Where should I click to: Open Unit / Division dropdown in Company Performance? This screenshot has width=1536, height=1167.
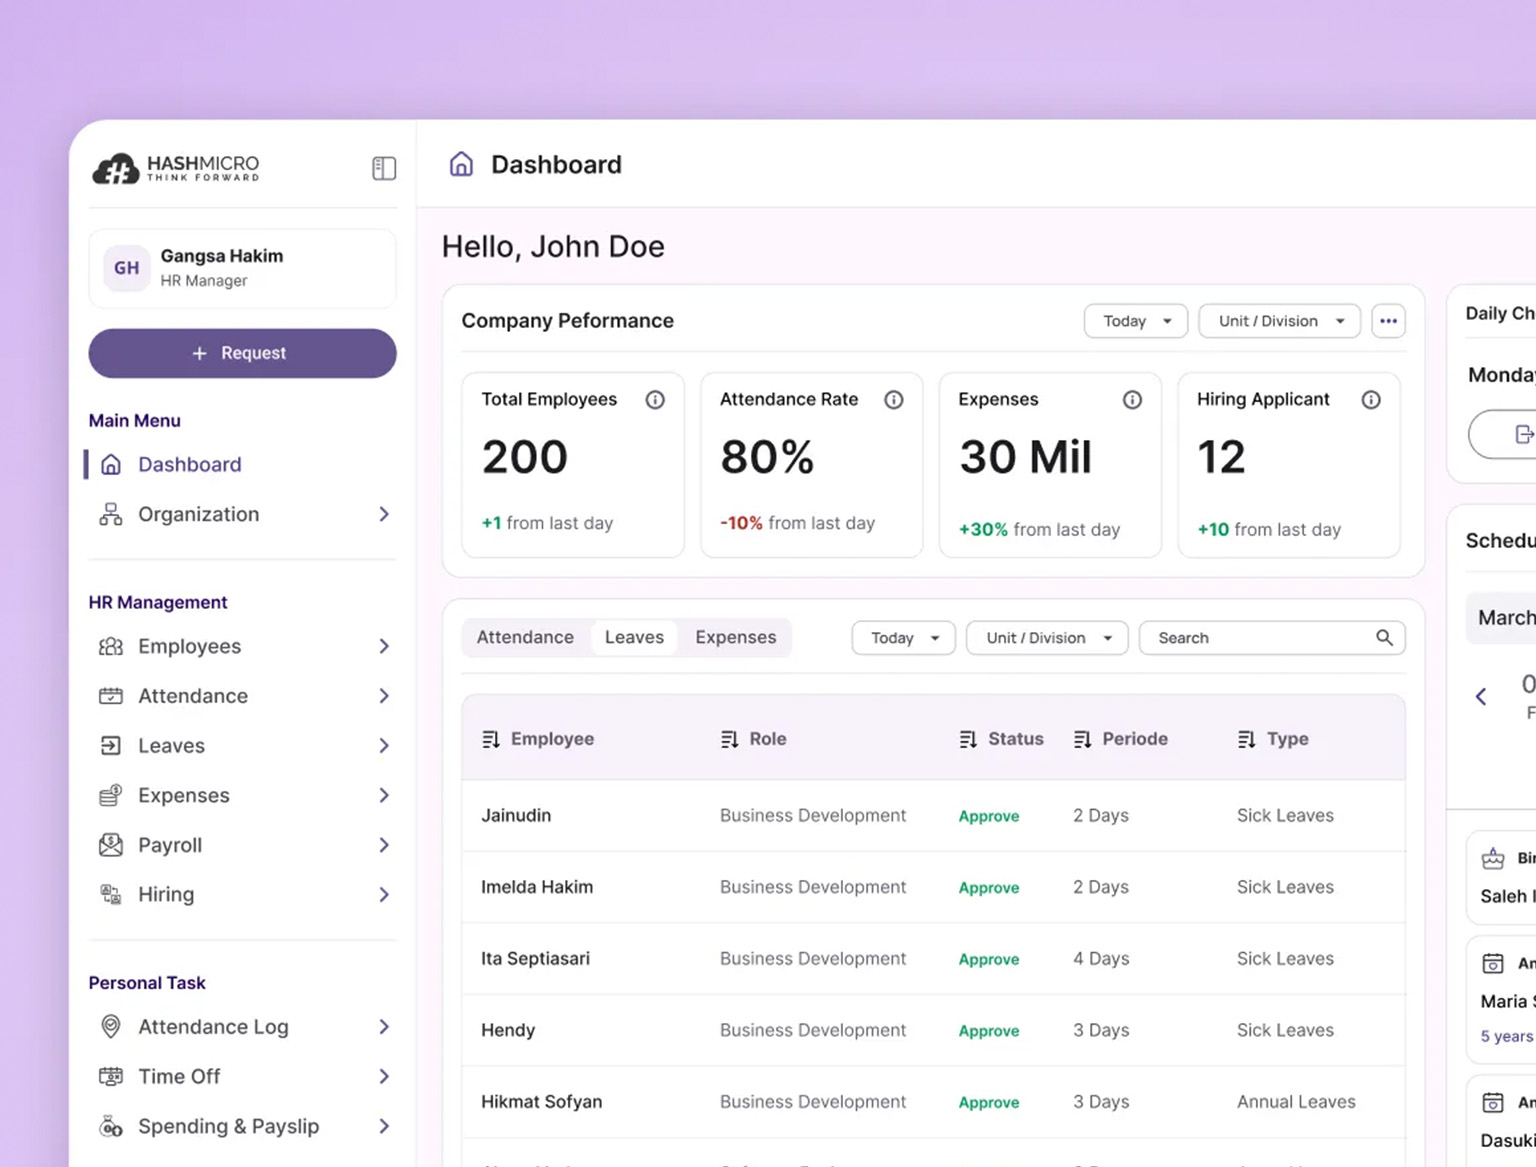[1280, 321]
